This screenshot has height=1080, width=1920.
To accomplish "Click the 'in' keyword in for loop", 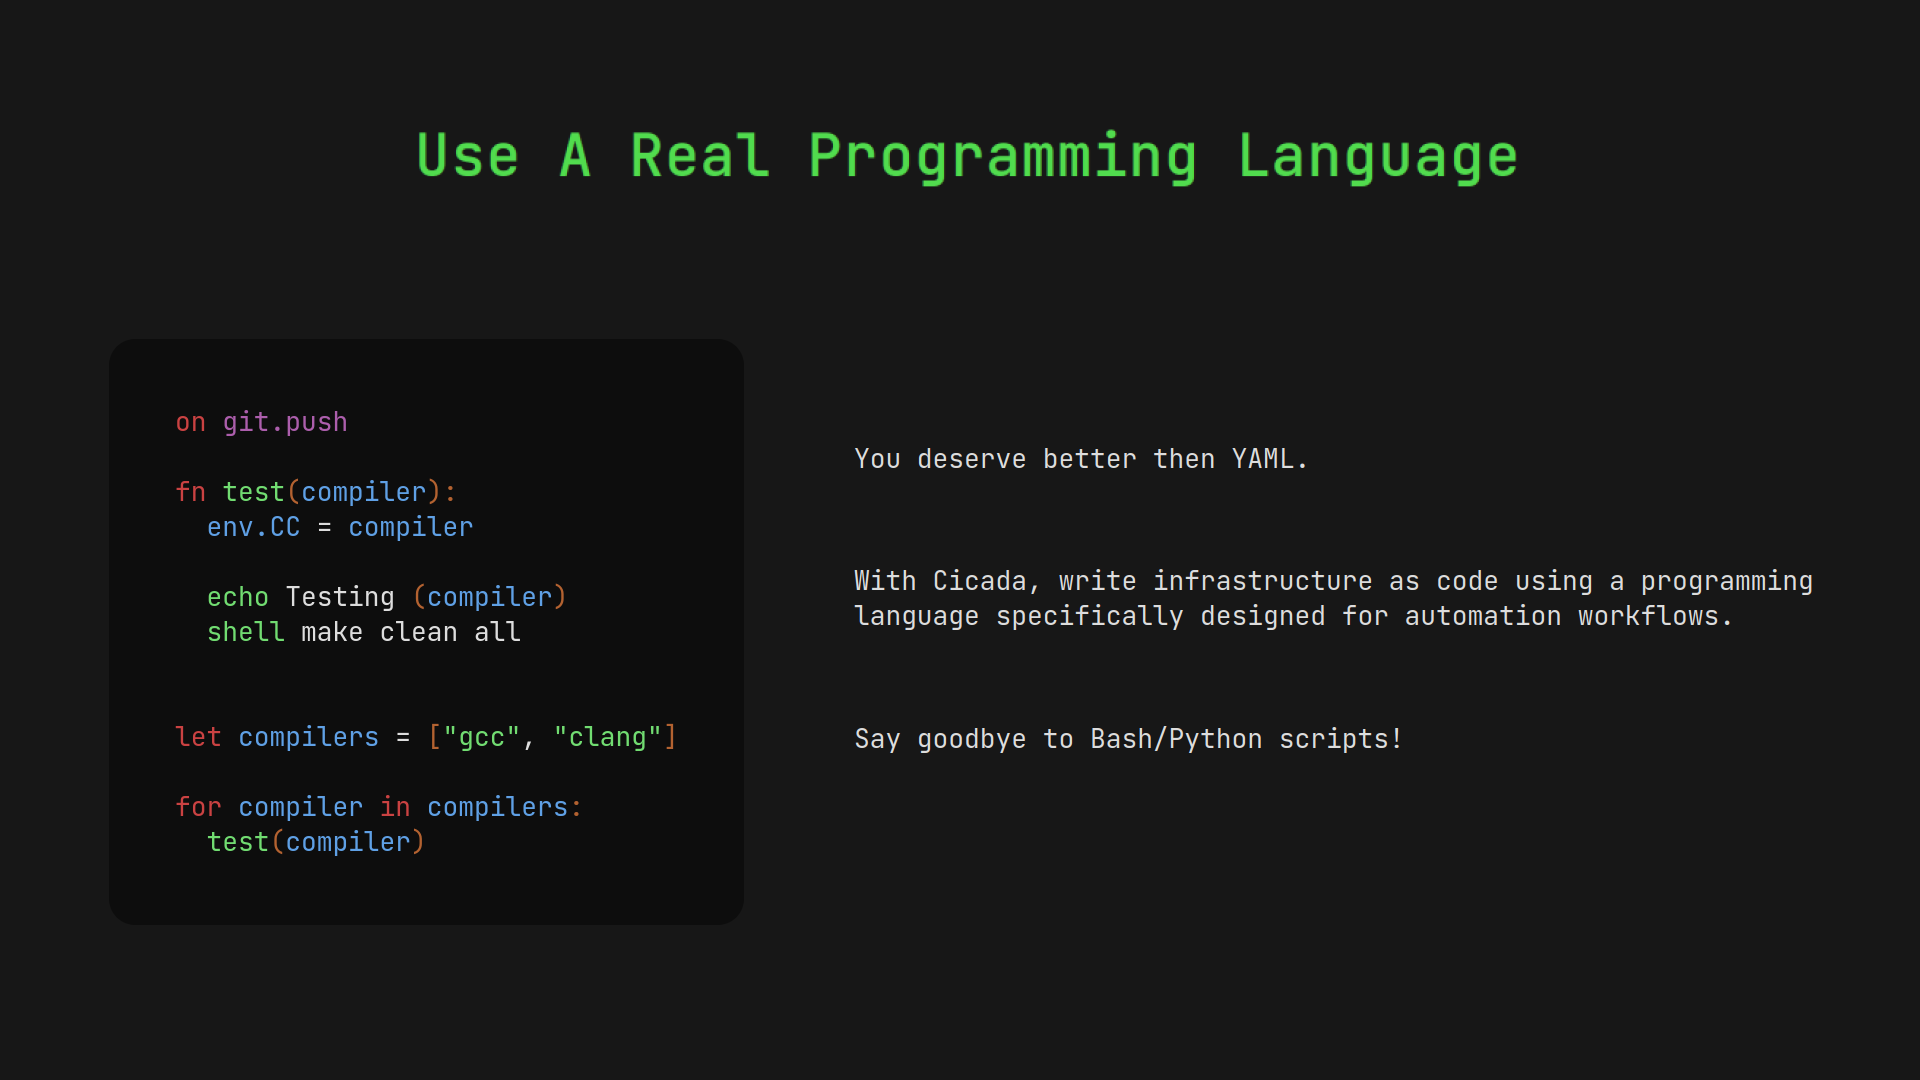I will click(395, 807).
